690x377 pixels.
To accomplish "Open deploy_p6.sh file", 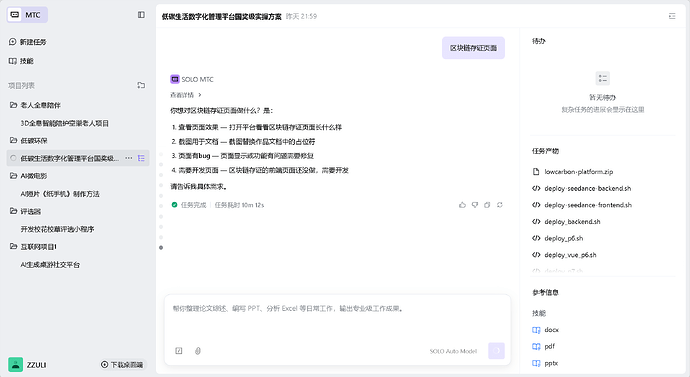I will pyautogui.click(x=558, y=238).
